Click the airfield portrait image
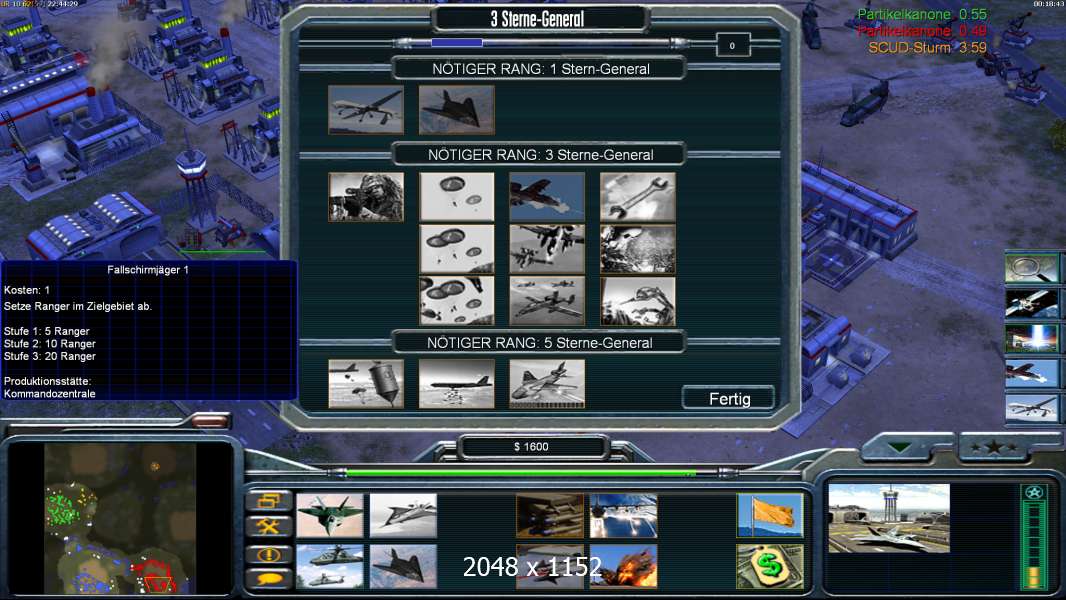 [889, 518]
